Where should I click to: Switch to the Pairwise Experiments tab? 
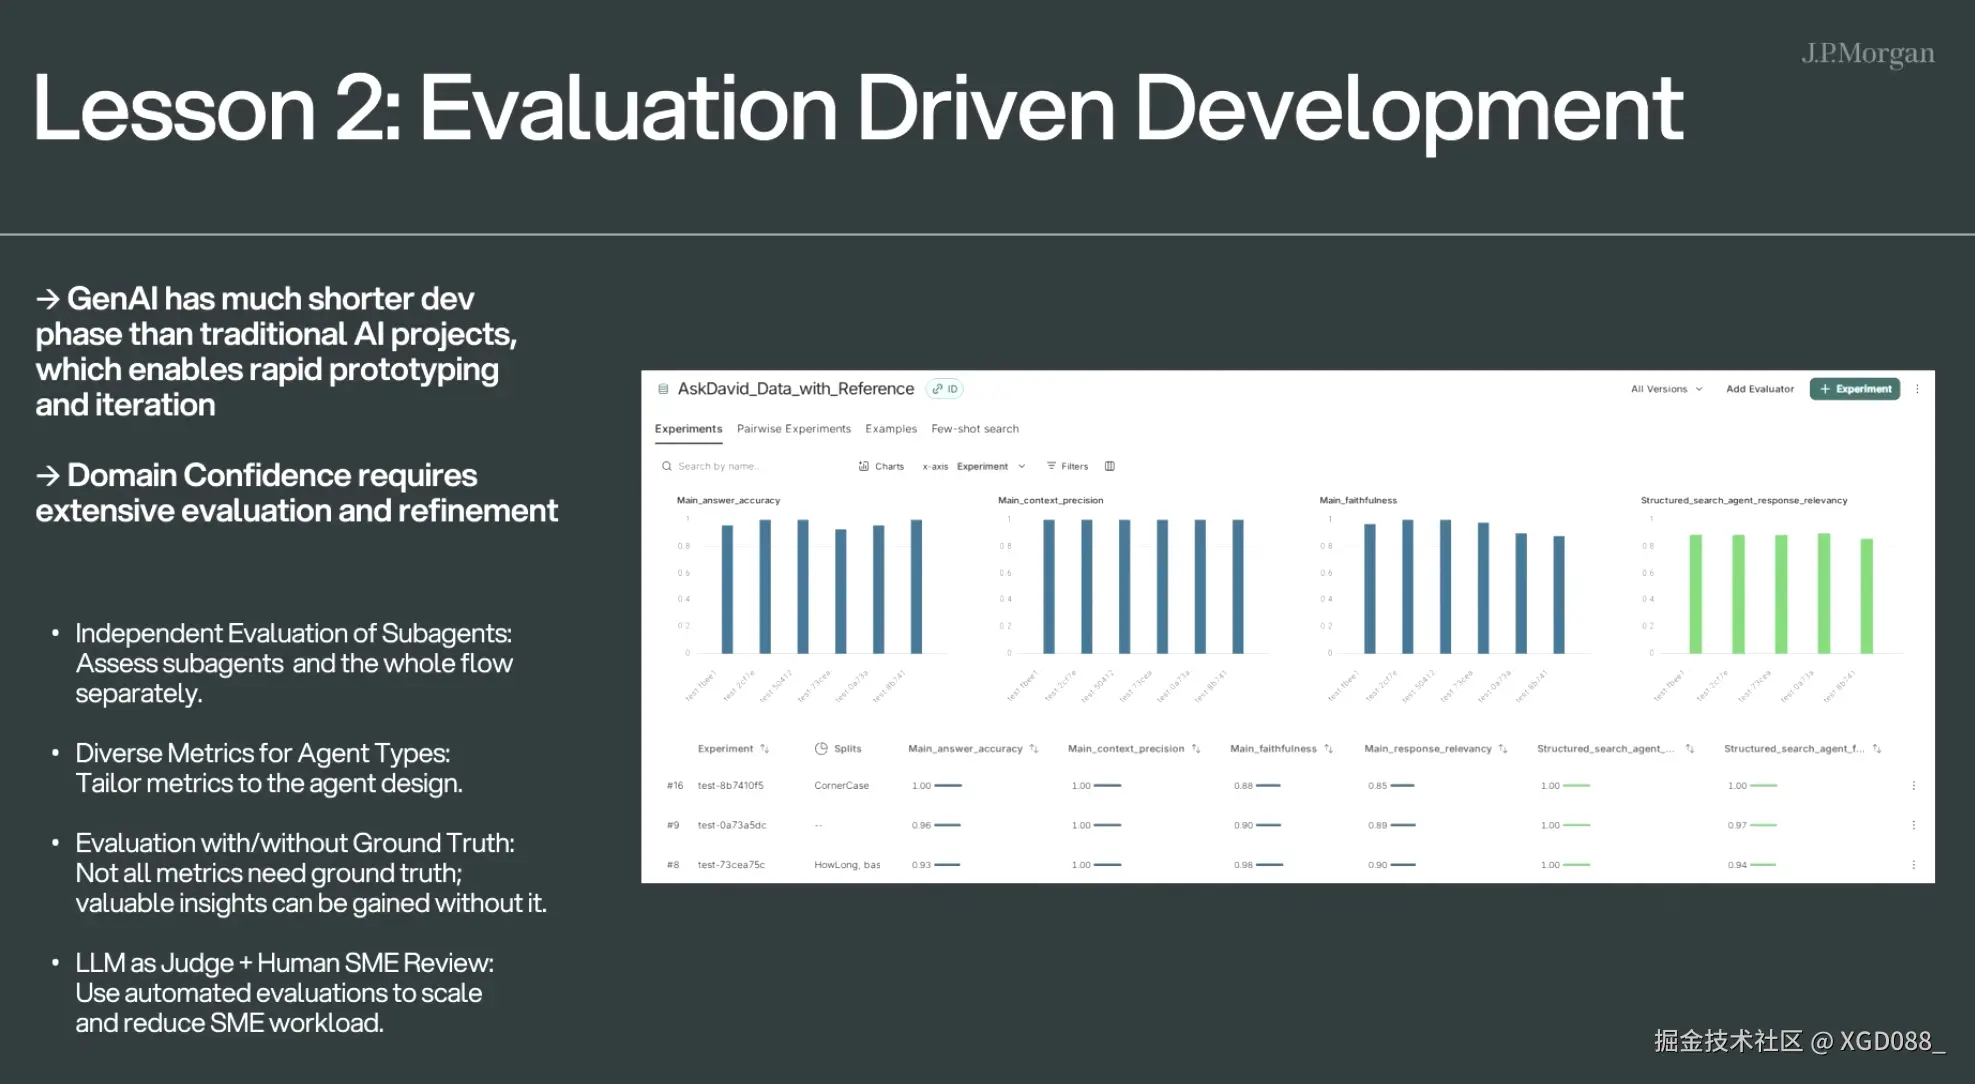793,429
